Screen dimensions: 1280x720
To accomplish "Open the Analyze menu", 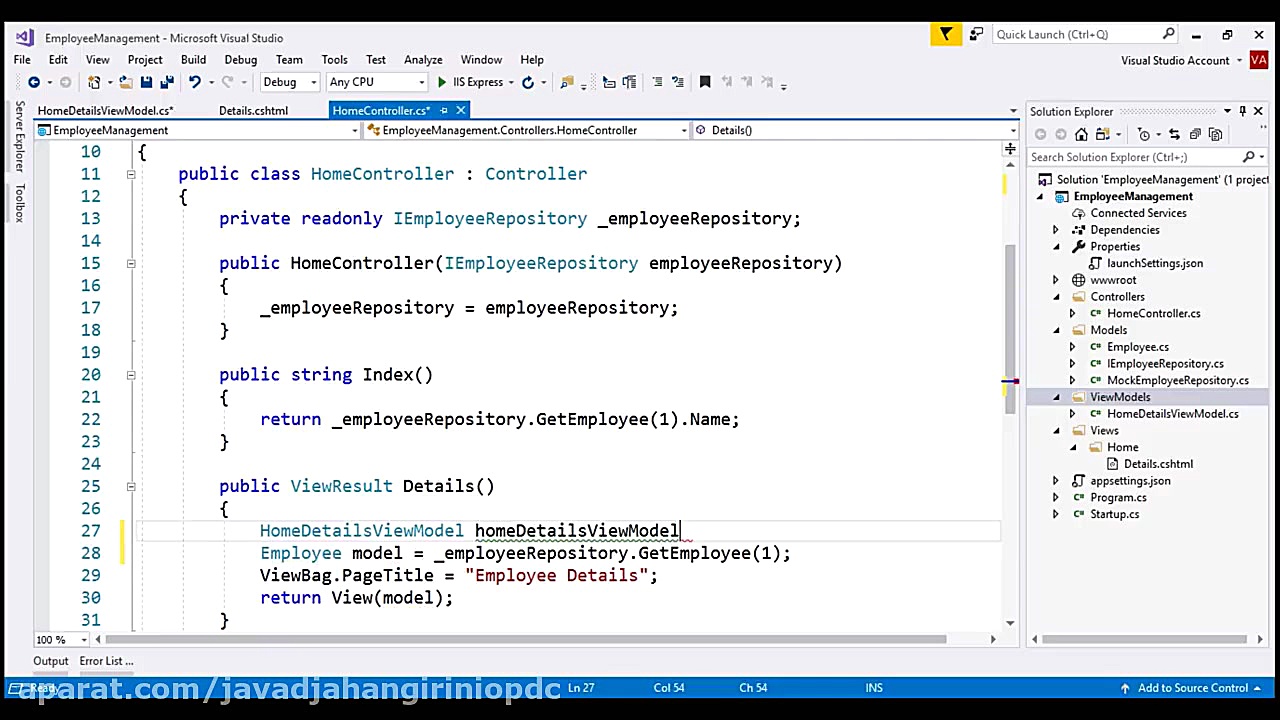I will [423, 59].
